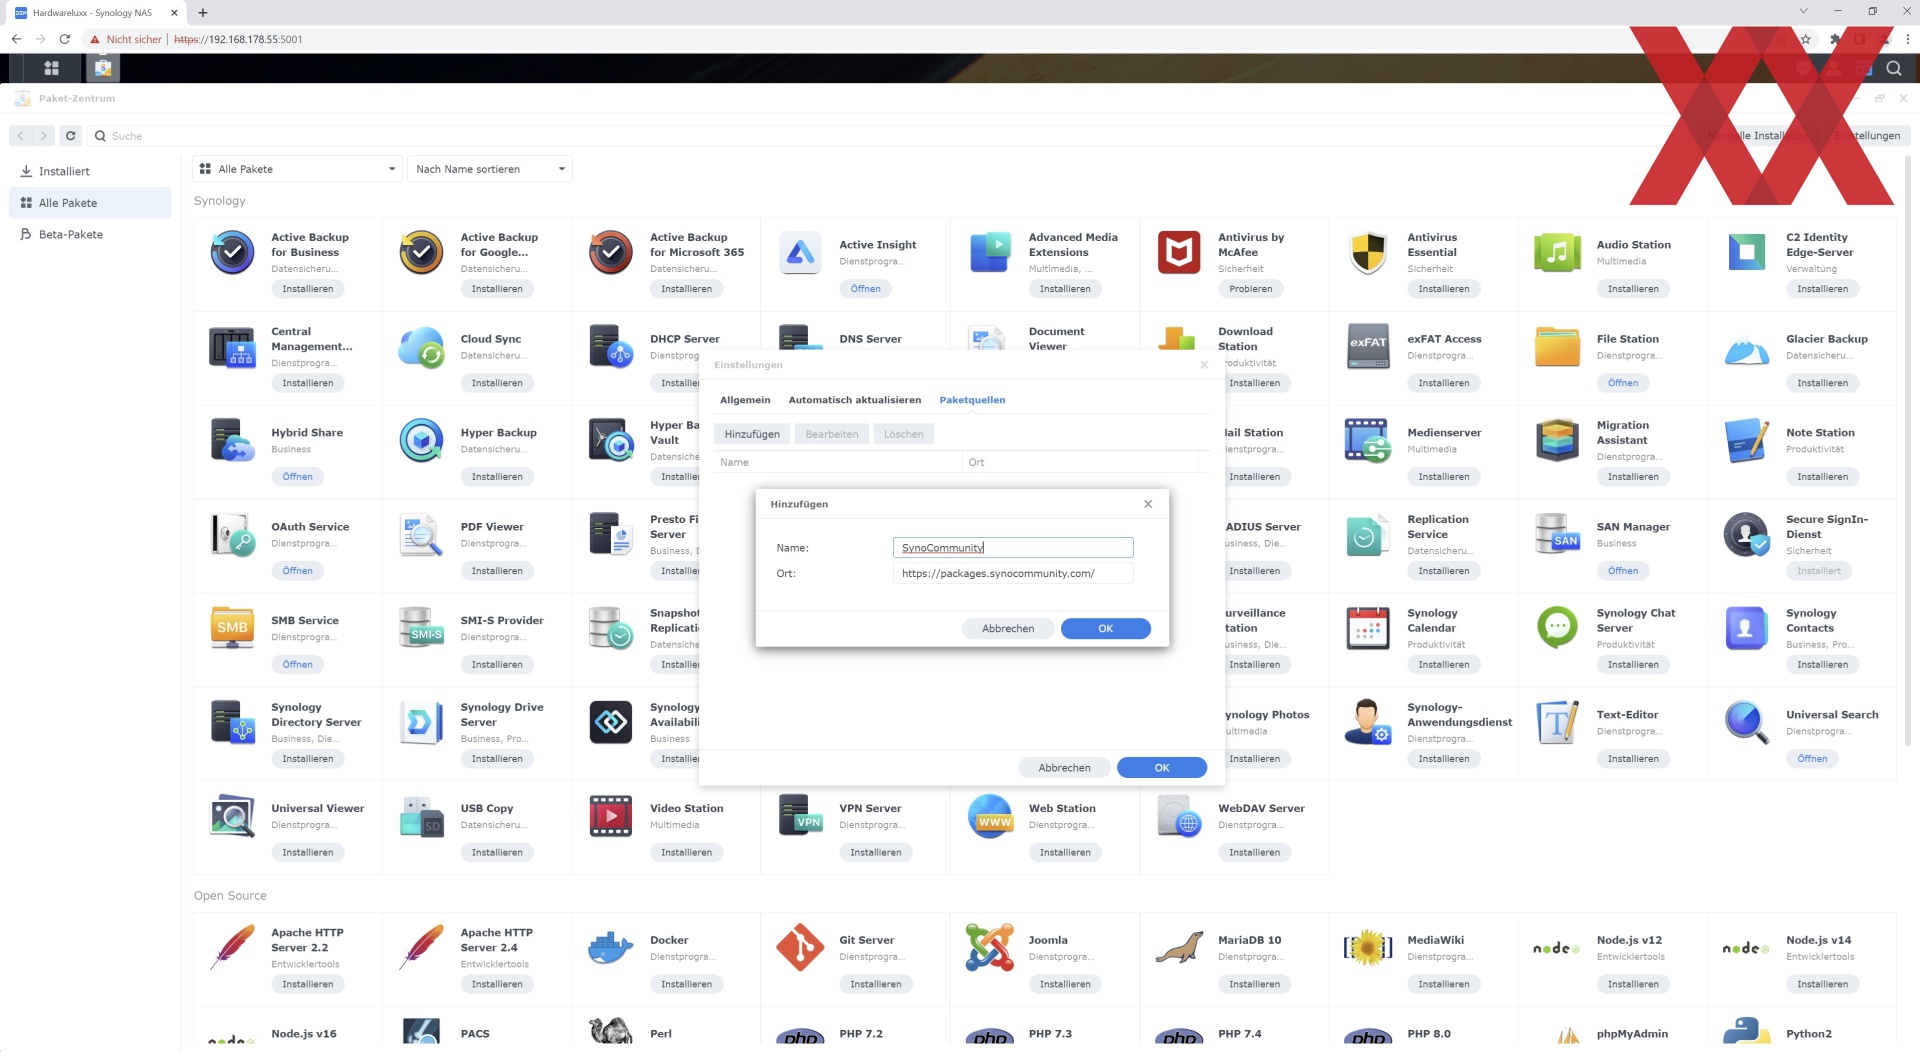
Task: Open a new browser tab
Action: pos(203,13)
